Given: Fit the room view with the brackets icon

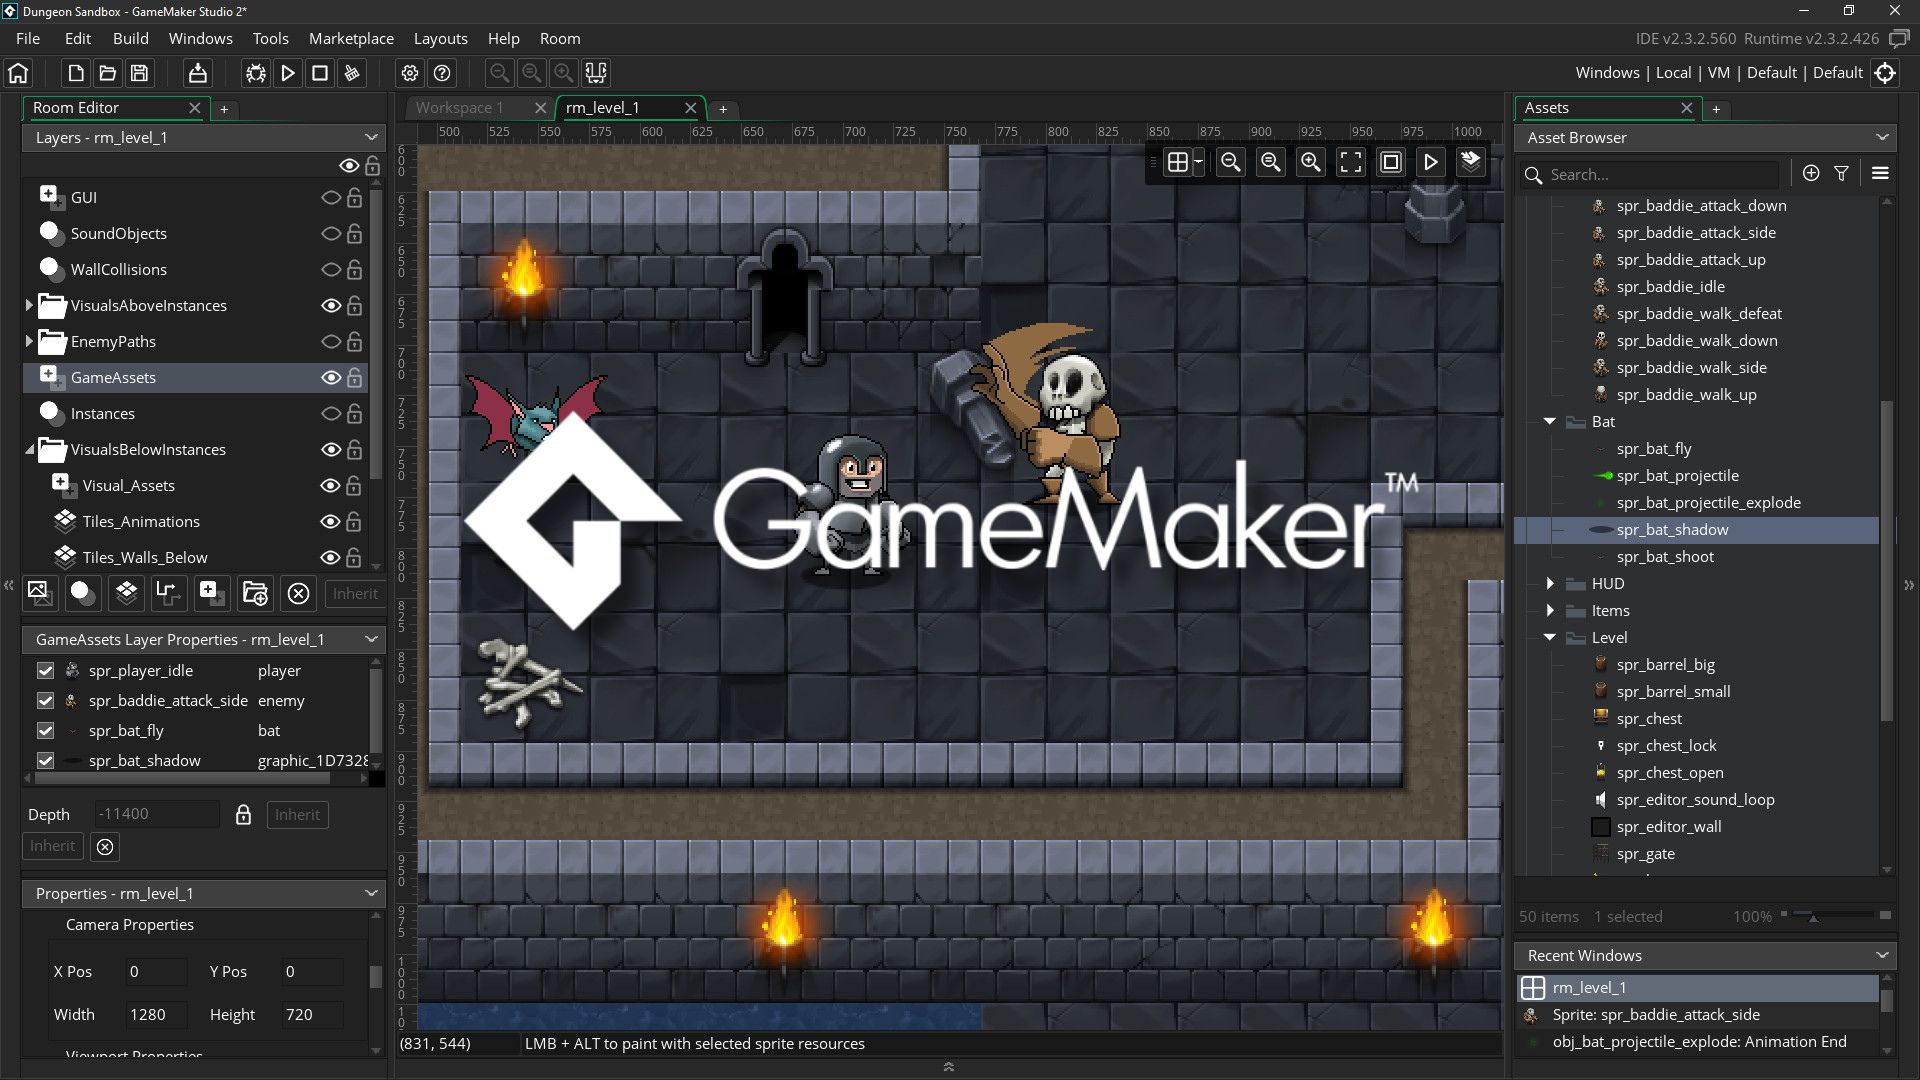Looking at the screenshot, I should [1351, 162].
